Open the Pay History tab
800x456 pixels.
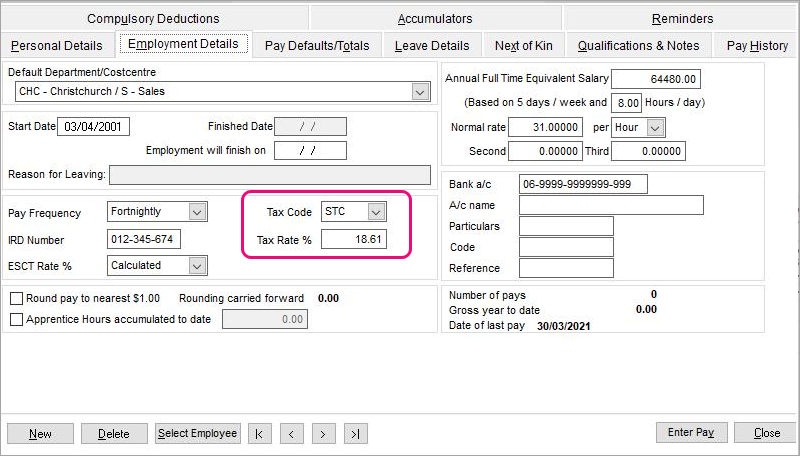click(x=757, y=46)
